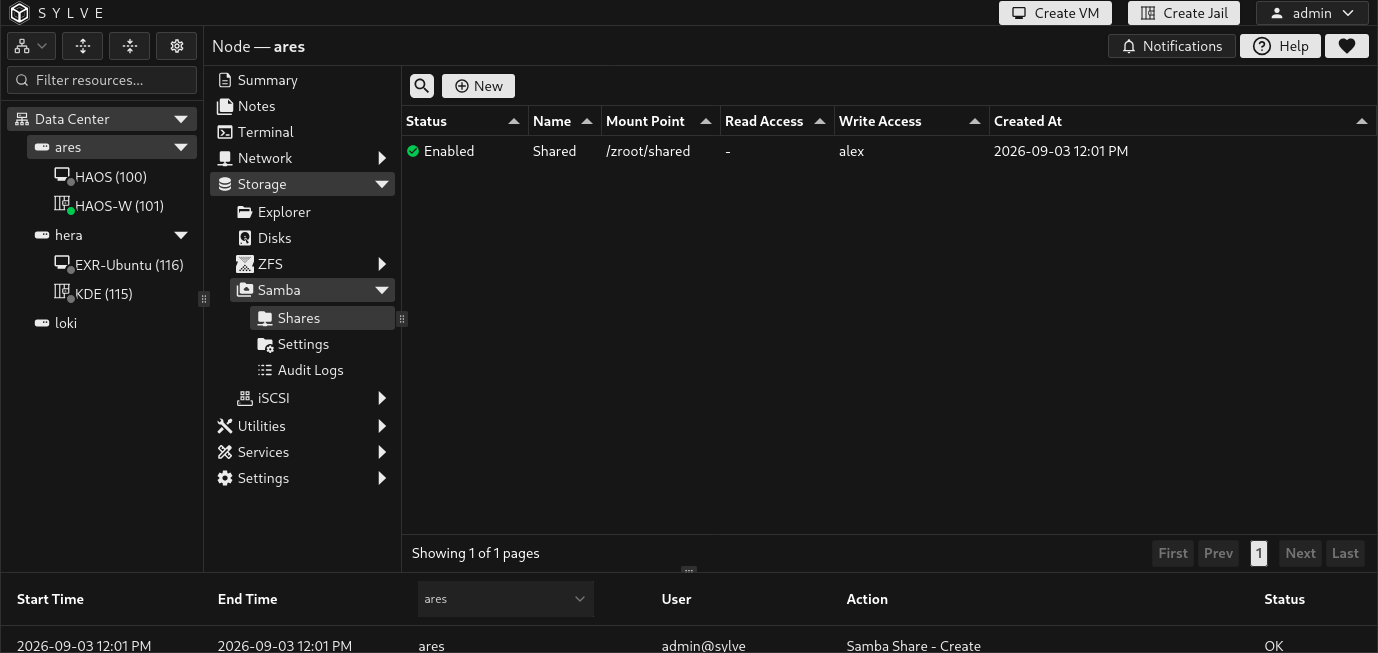1378x653 pixels.
Task: Click the Storage database icon
Action: [x=225, y=184]
